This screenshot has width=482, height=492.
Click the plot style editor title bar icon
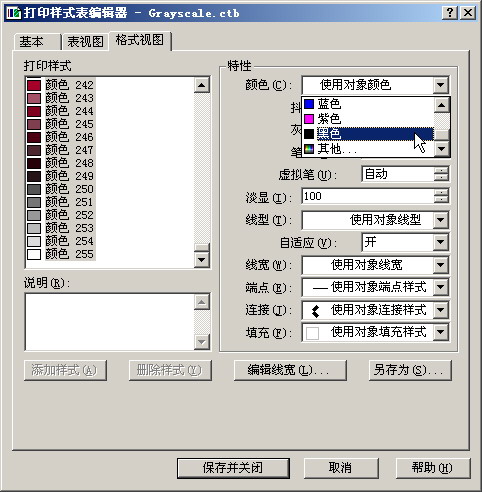[x=14, y=13]
